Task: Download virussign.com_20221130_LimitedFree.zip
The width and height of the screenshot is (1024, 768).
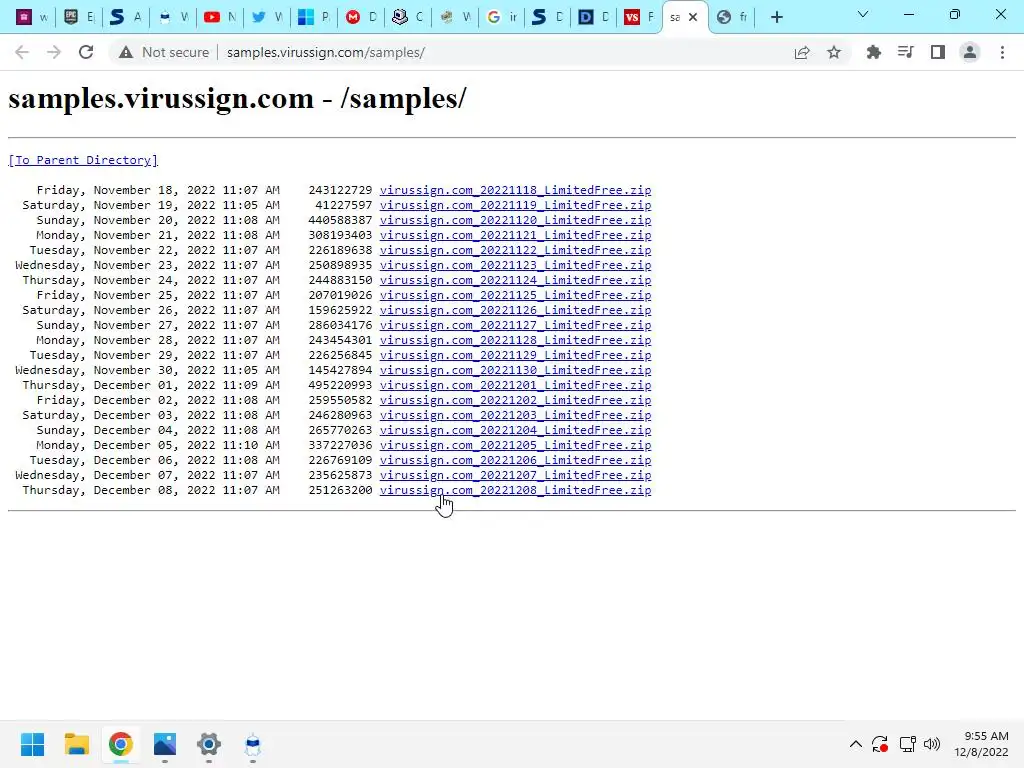Action: (515, 370)
